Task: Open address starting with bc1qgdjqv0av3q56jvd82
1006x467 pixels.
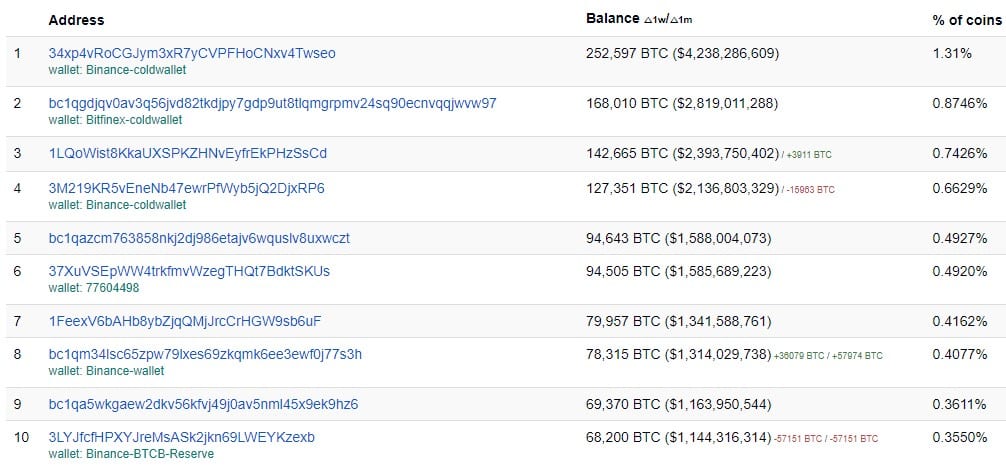Action: 273,103
